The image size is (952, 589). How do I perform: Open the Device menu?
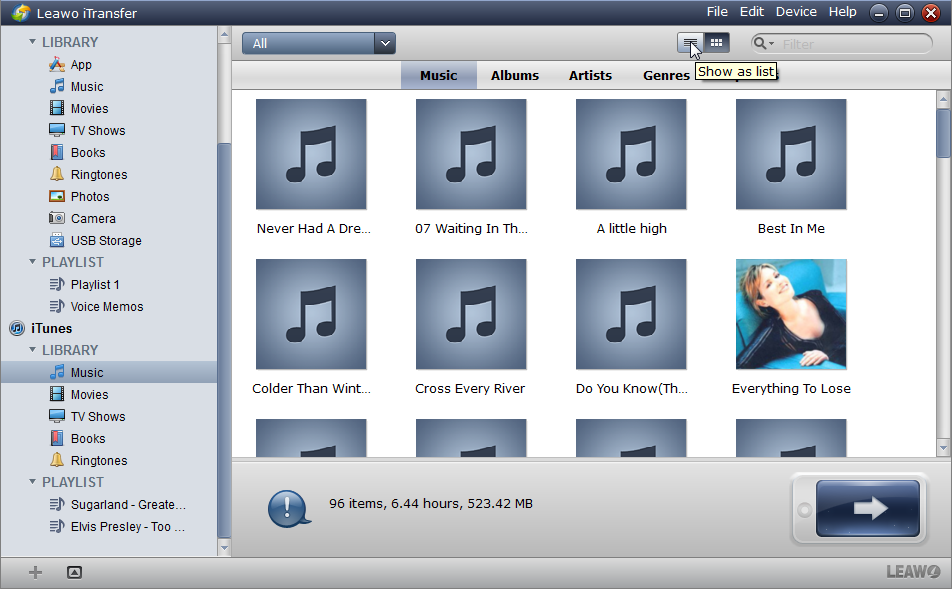point(796,12)
